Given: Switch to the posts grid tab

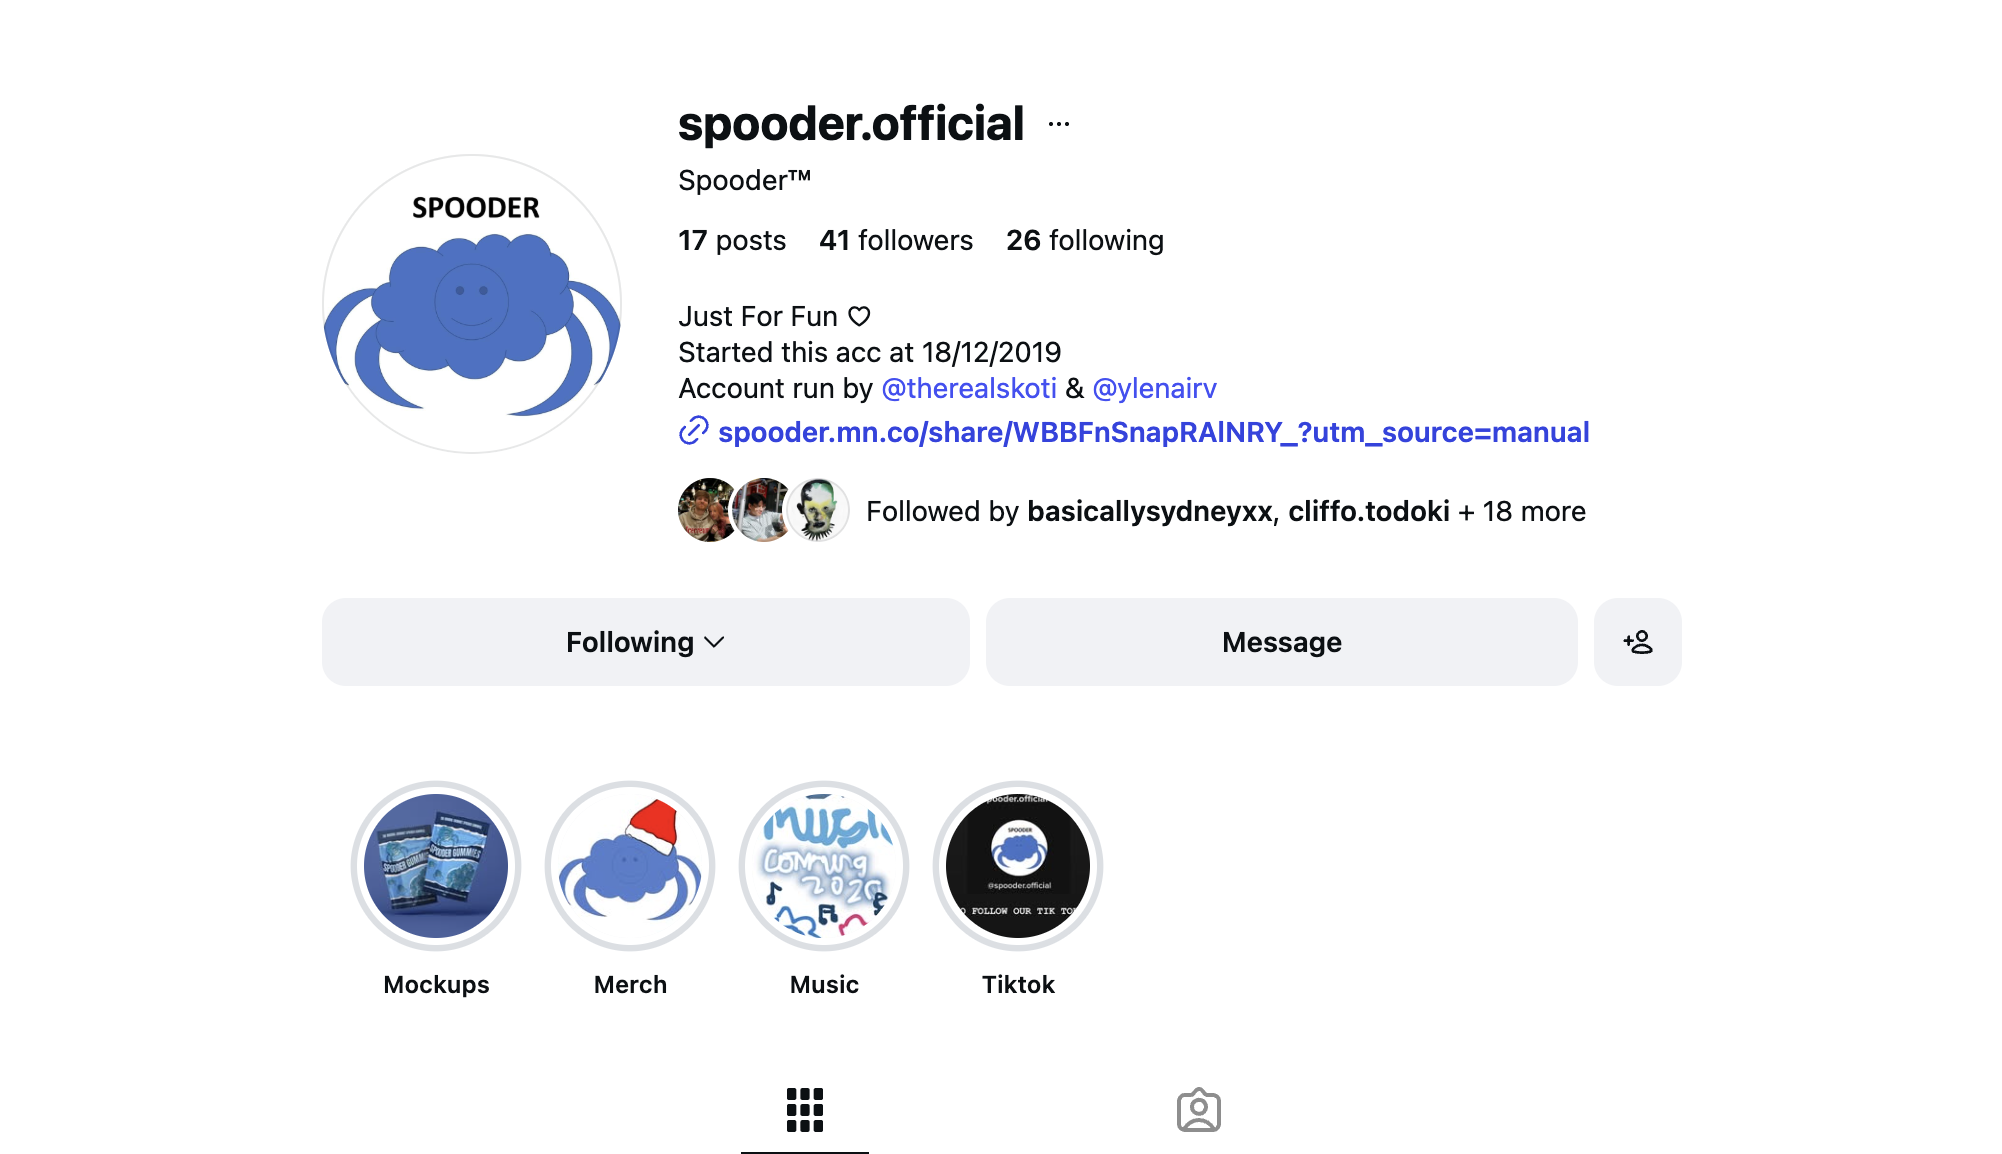Looking at the screenshot, I should 805,1110.
